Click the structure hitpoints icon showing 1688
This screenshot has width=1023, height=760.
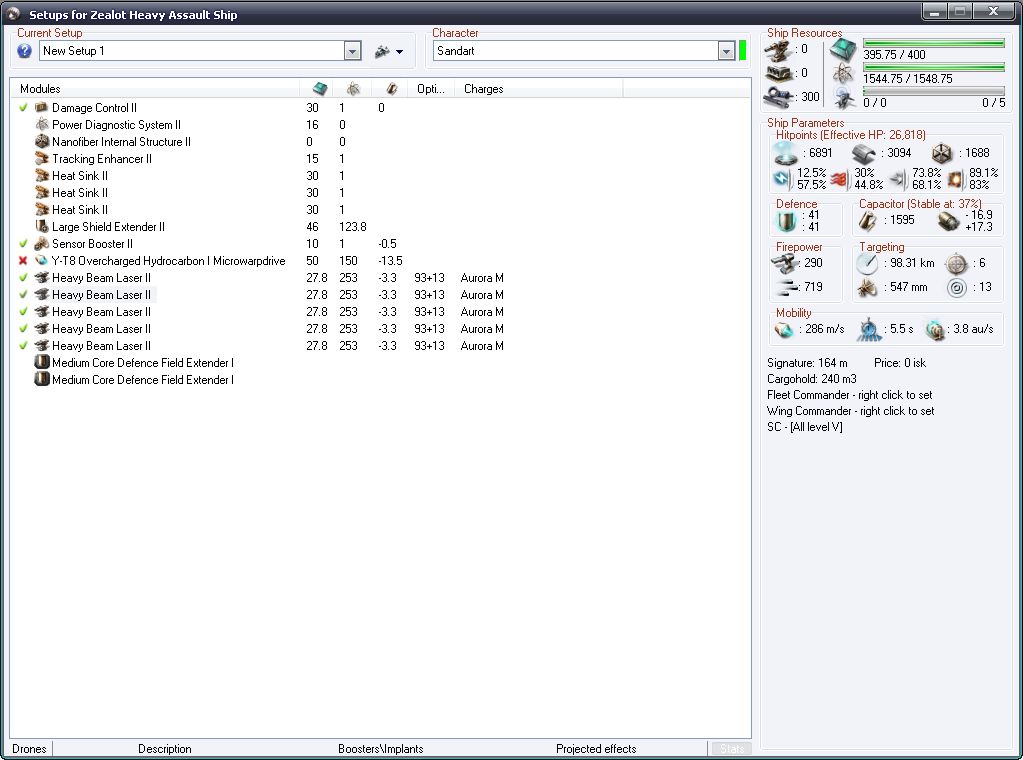[941, 153]
